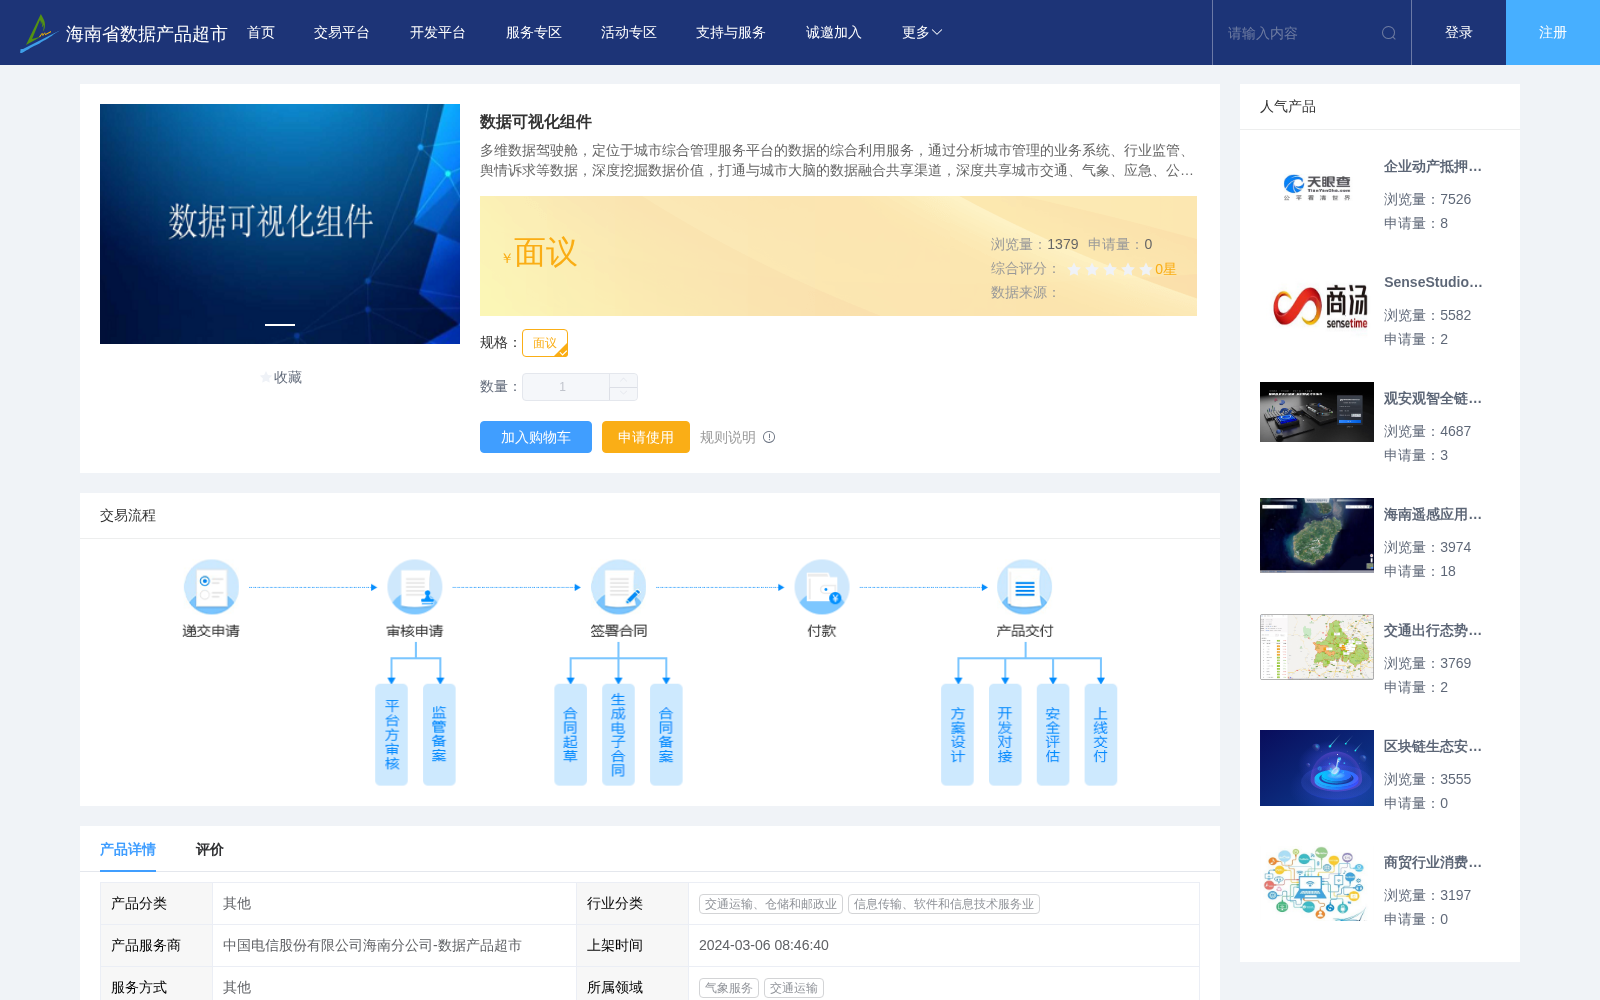Click the 付款 step icon

822,587
